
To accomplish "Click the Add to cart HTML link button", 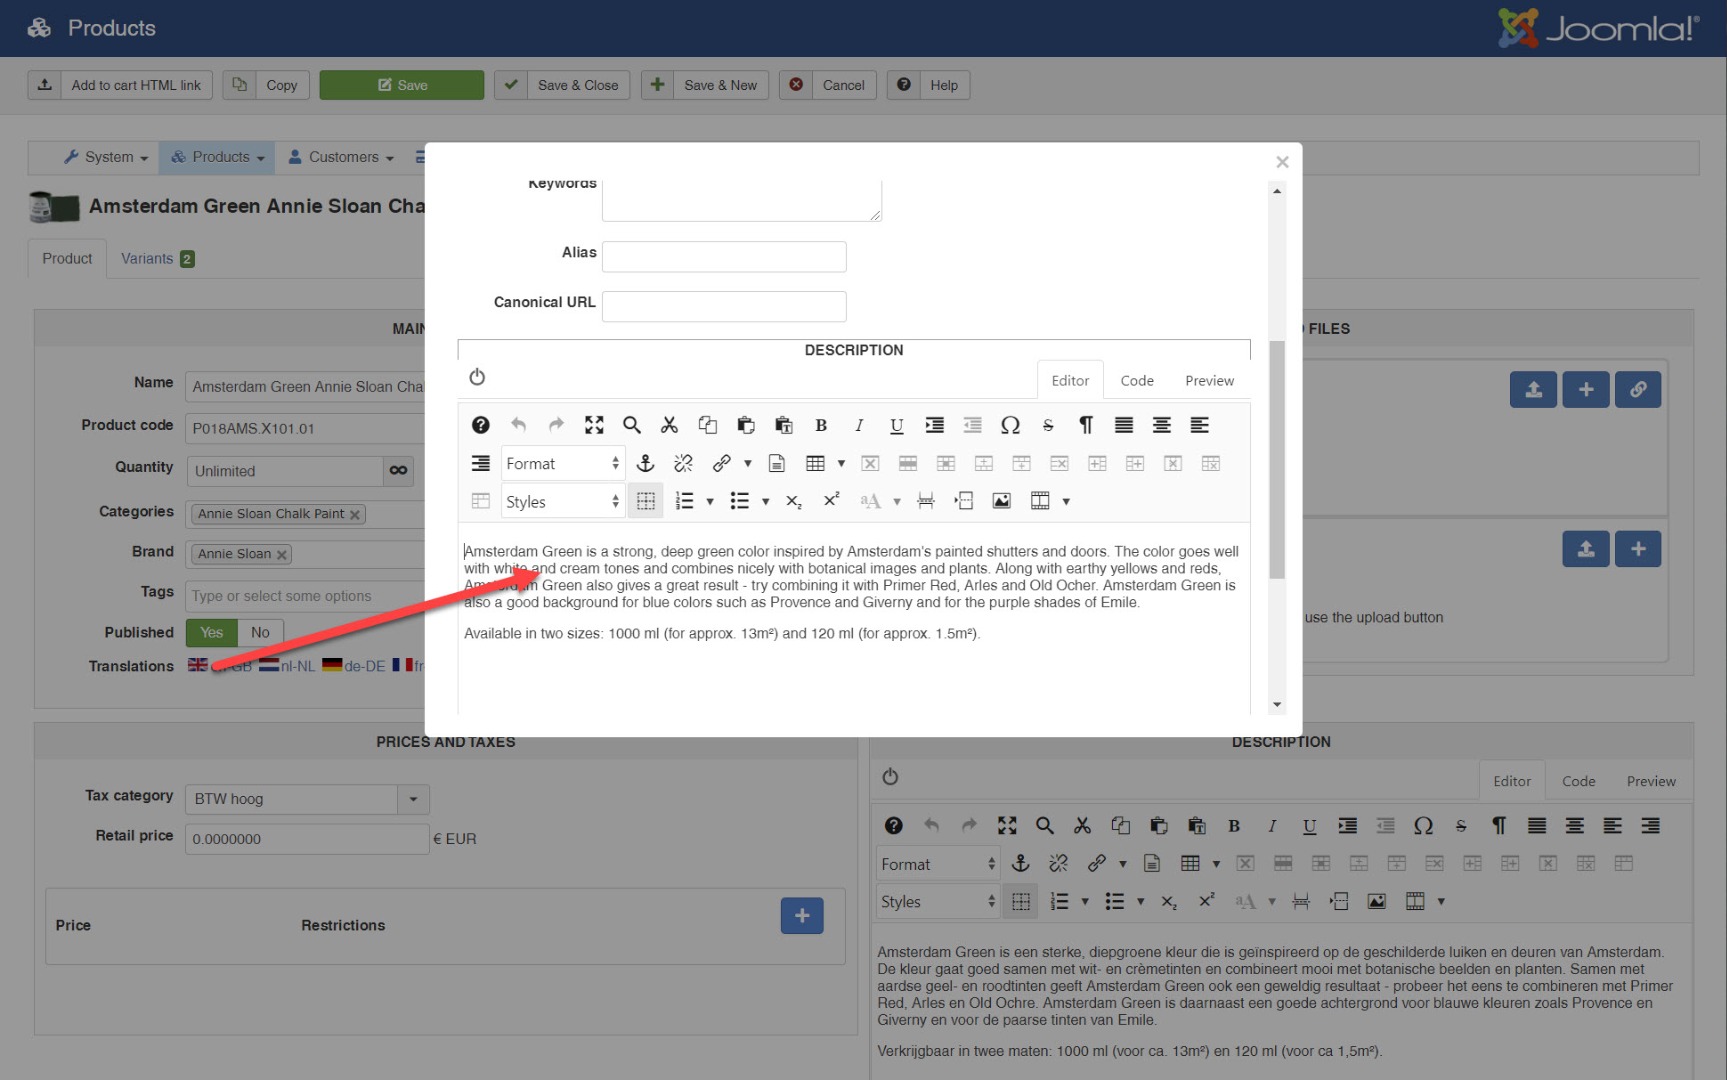I will click(120, 85).
